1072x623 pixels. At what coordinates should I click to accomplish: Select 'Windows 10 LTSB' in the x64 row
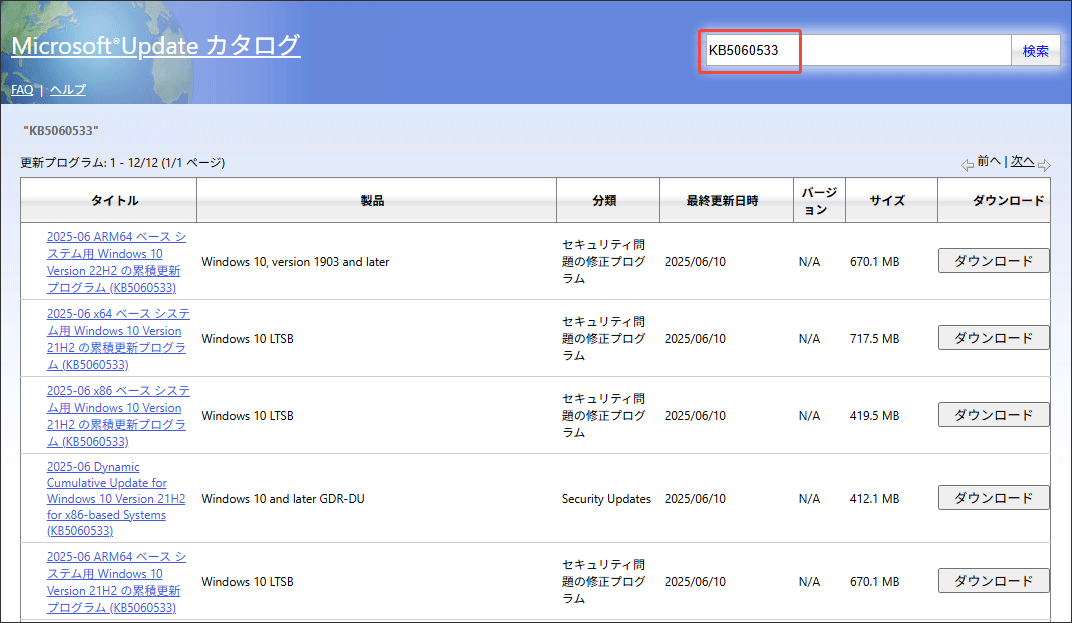247,339
